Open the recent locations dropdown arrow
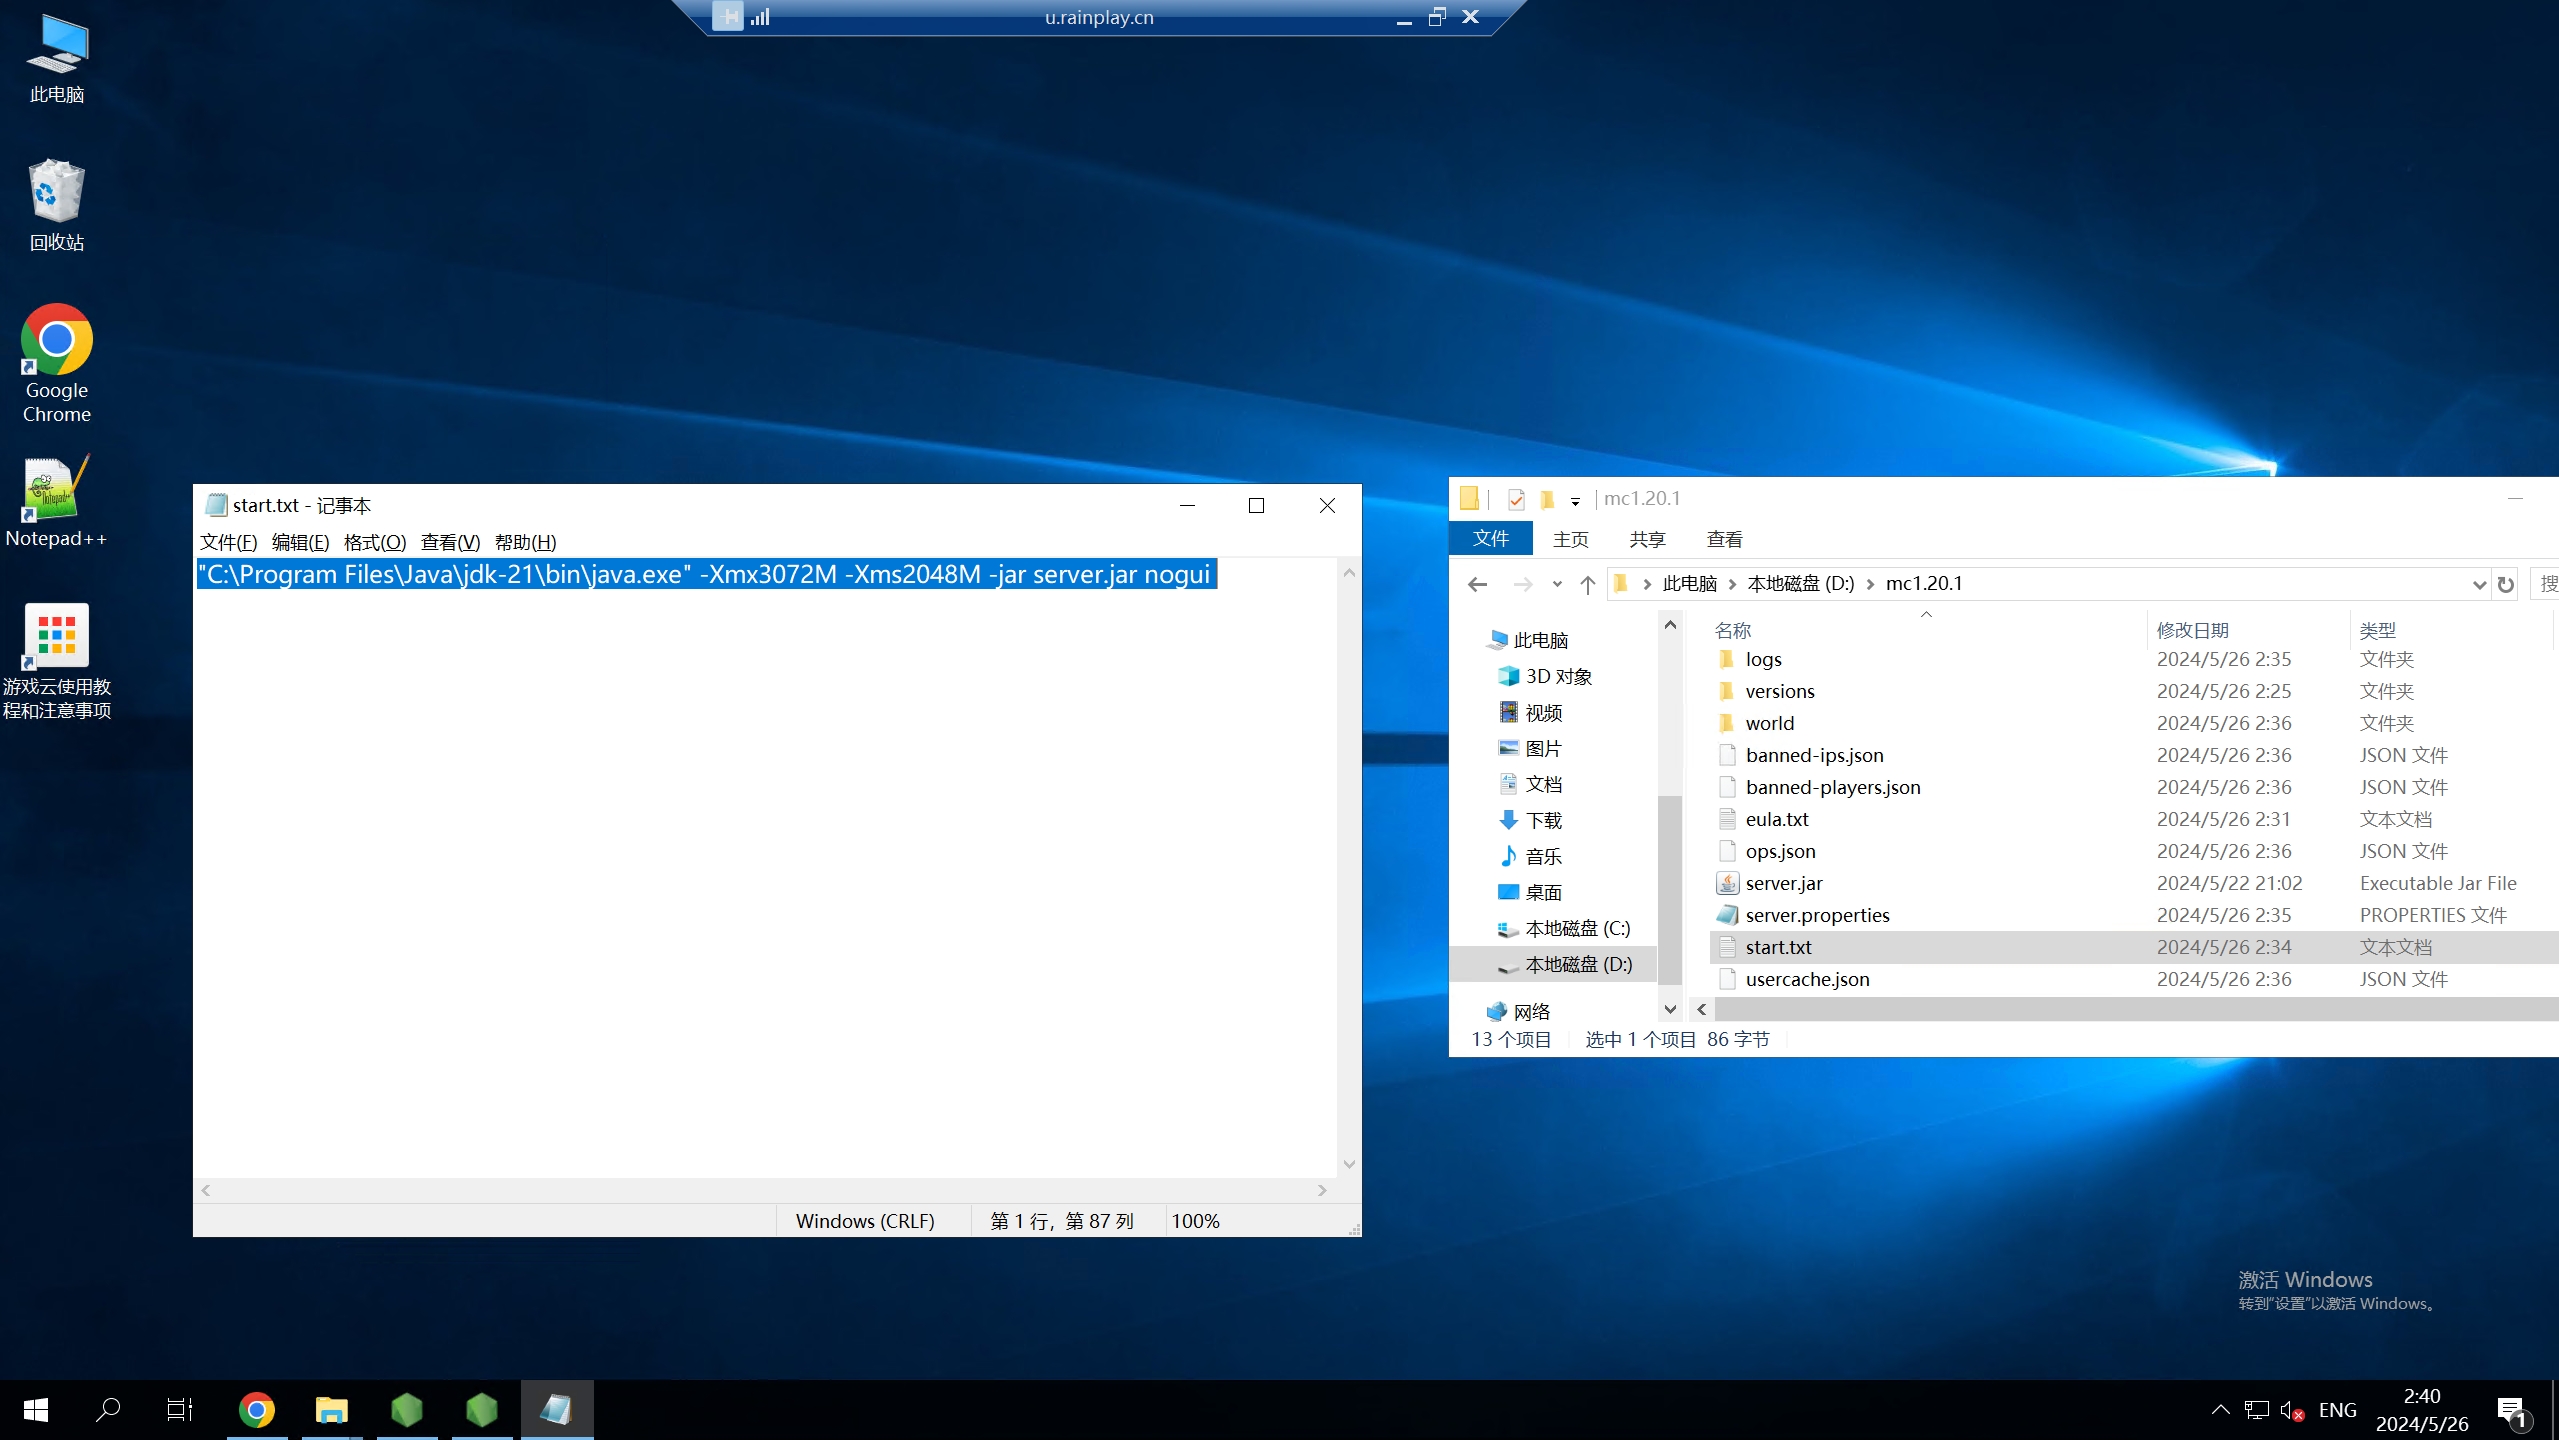 click(x=1556, y=584)
